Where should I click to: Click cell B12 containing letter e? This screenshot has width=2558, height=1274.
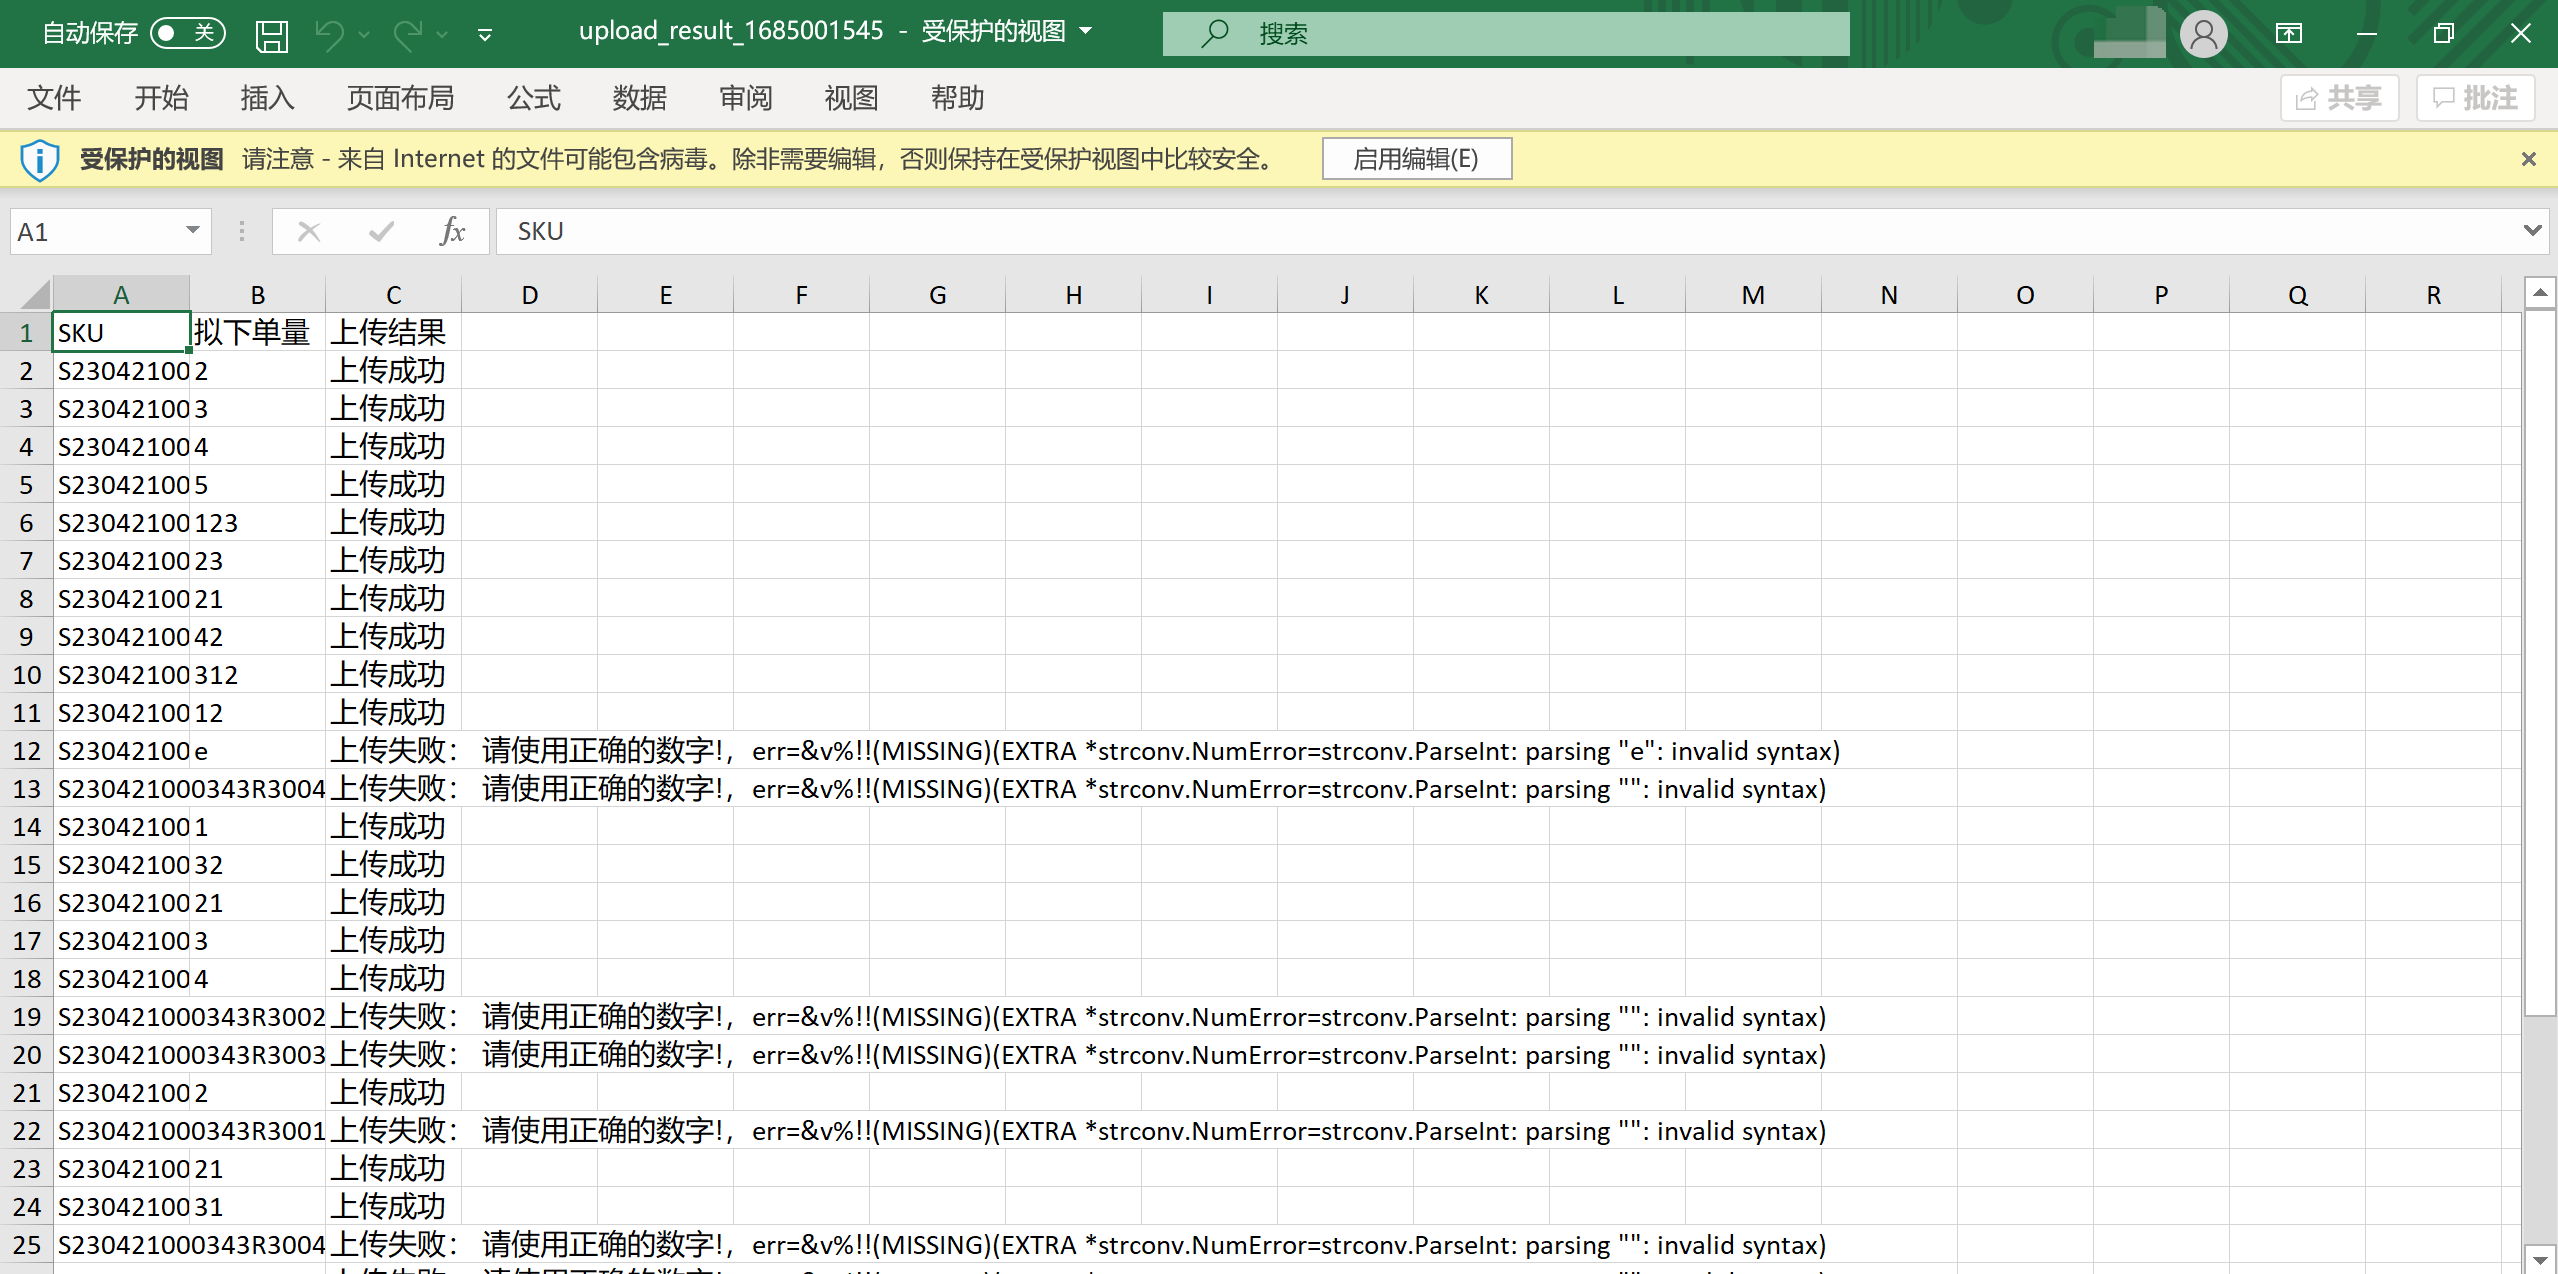(257, 751)
